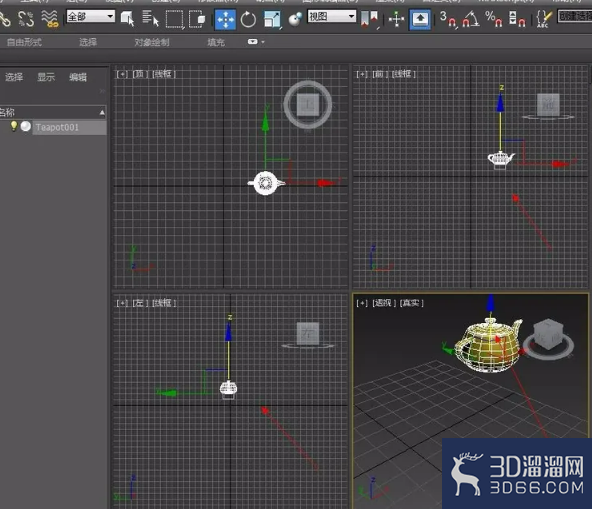Click [线框] shading label in top viewport

163,74
